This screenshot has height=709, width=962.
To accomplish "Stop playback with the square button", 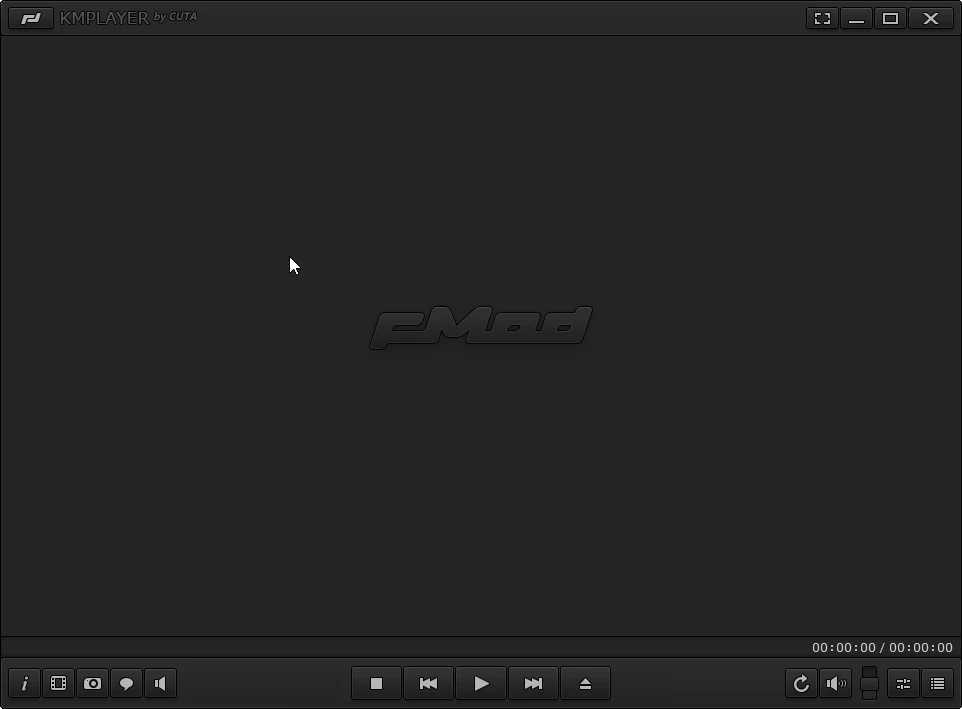I will pos(377,683).
